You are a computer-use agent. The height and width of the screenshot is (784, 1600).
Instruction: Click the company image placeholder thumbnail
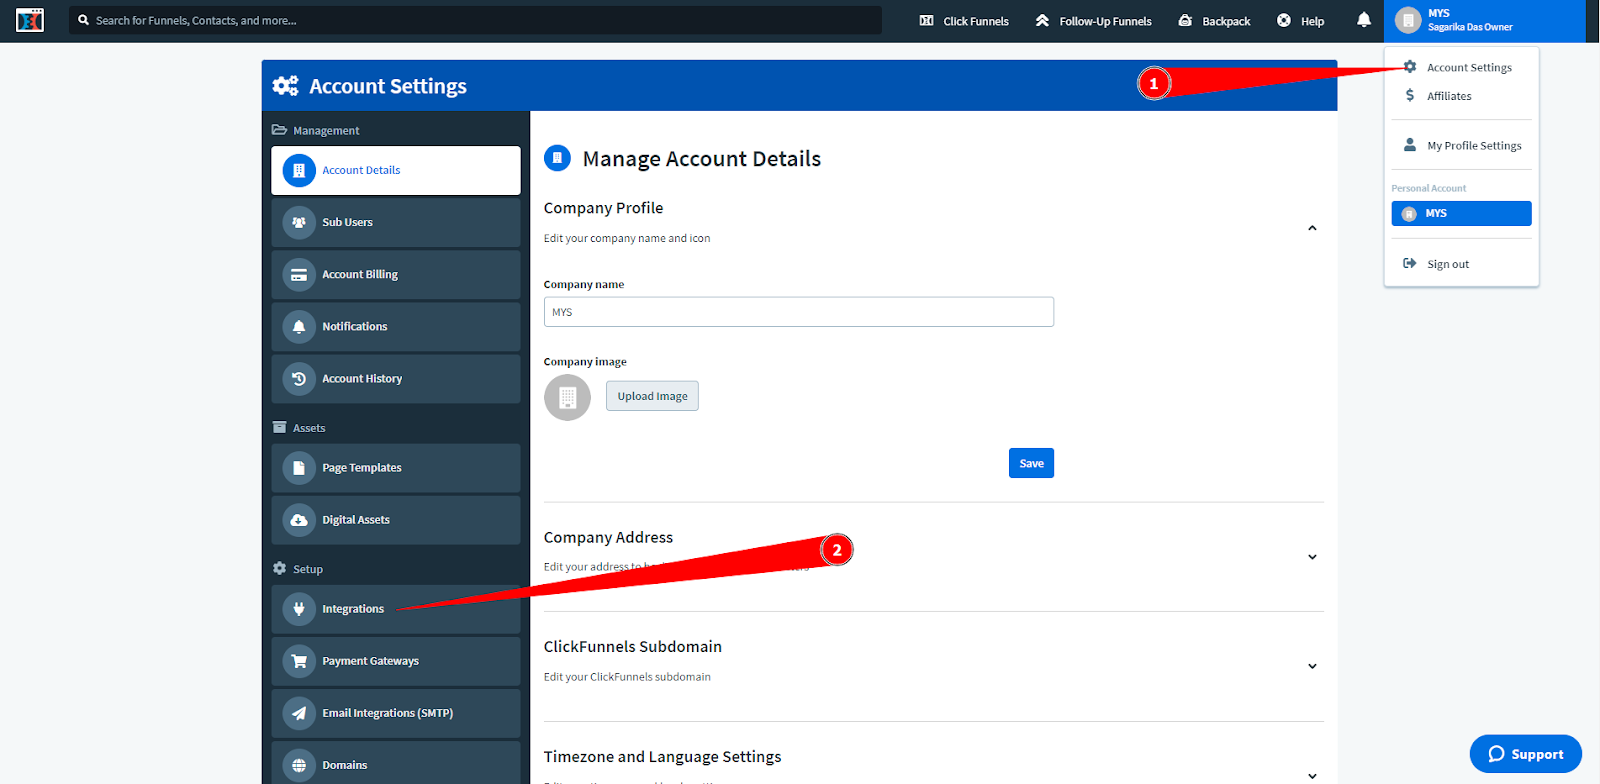pyautogui.click(x=568, y=397)
